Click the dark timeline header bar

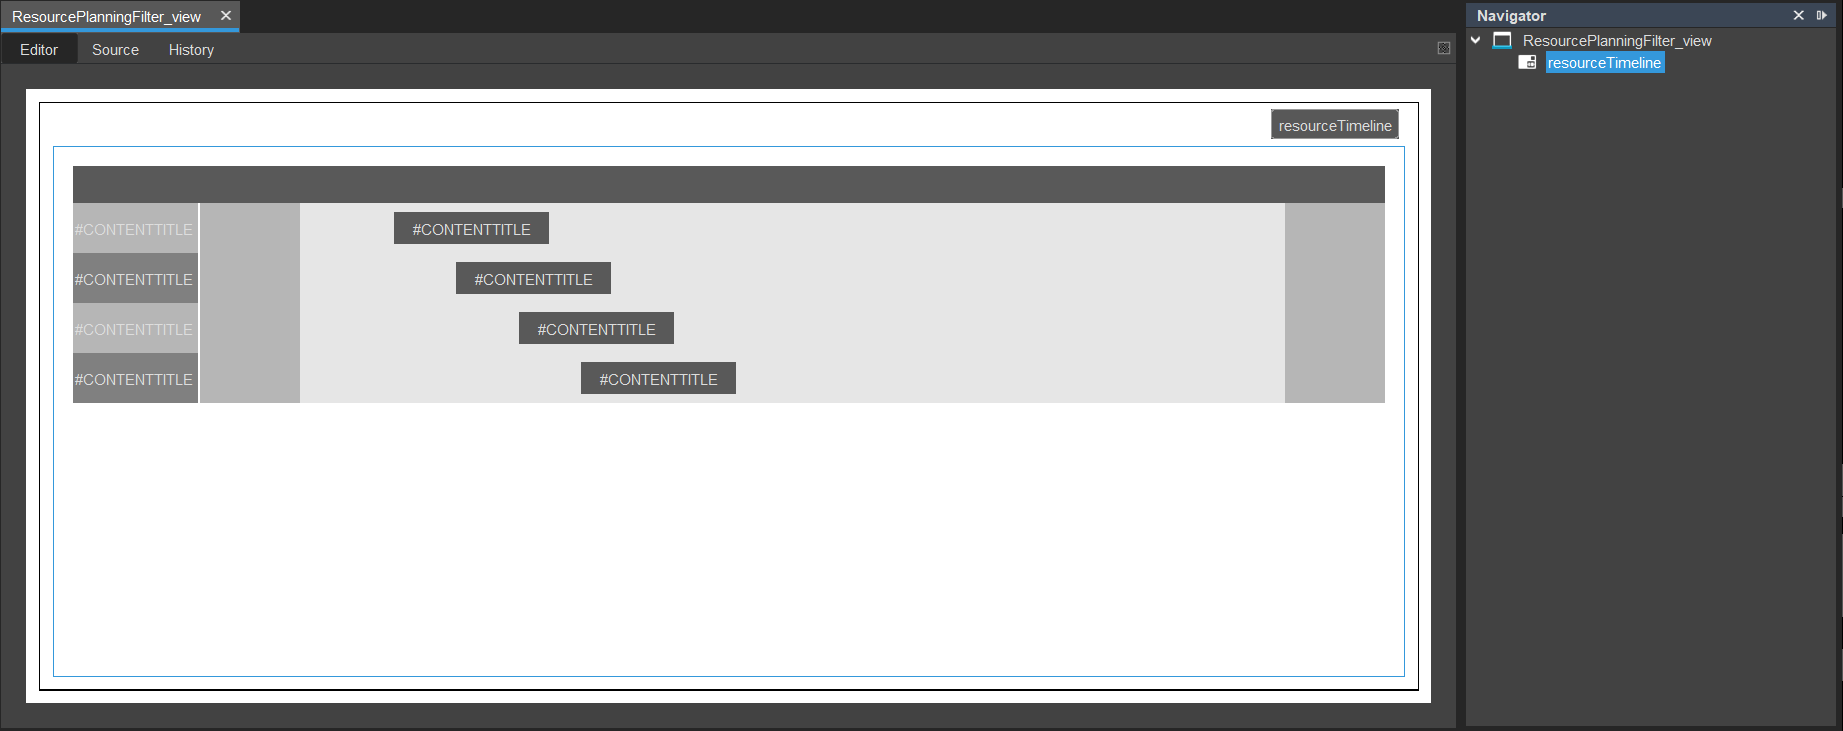728,185
